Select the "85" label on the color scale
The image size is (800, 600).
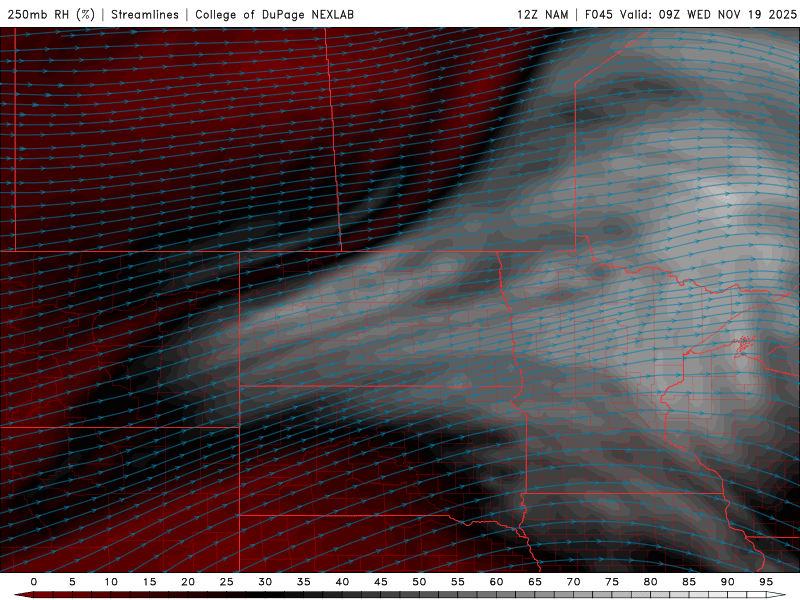(x=689, y=582)
